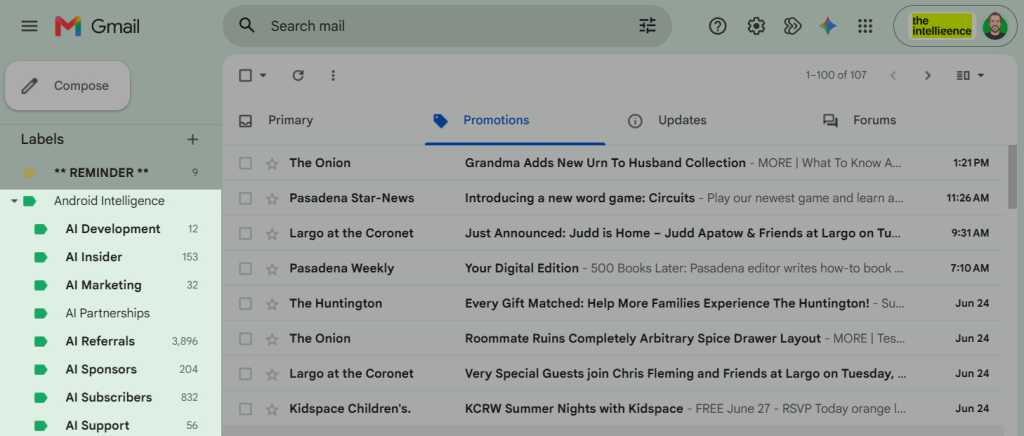Open the Android Intelligence label

coord(110,201)
